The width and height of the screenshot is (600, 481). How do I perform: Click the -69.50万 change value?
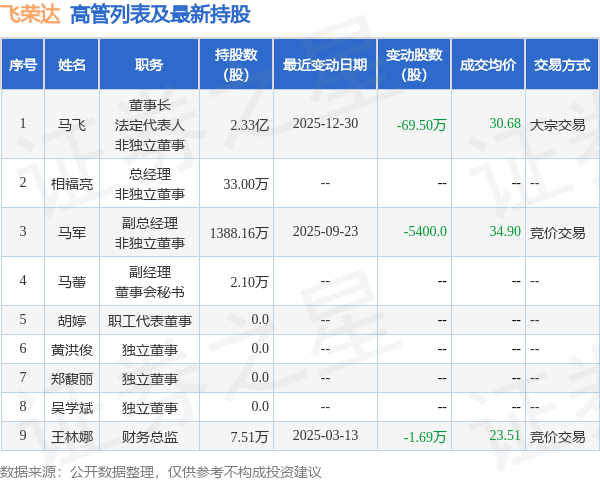(421, 125)
